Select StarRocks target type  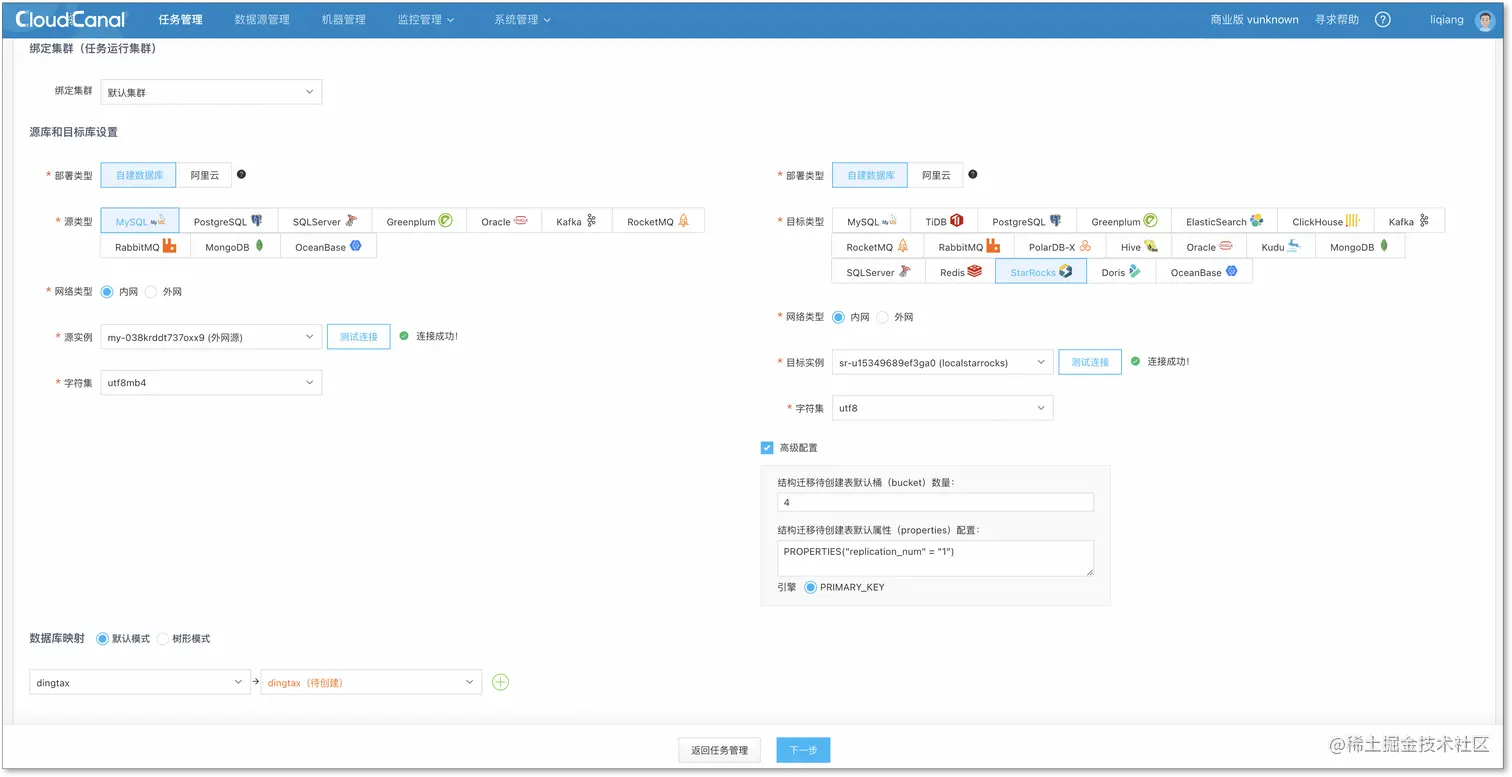point(1041,271)
